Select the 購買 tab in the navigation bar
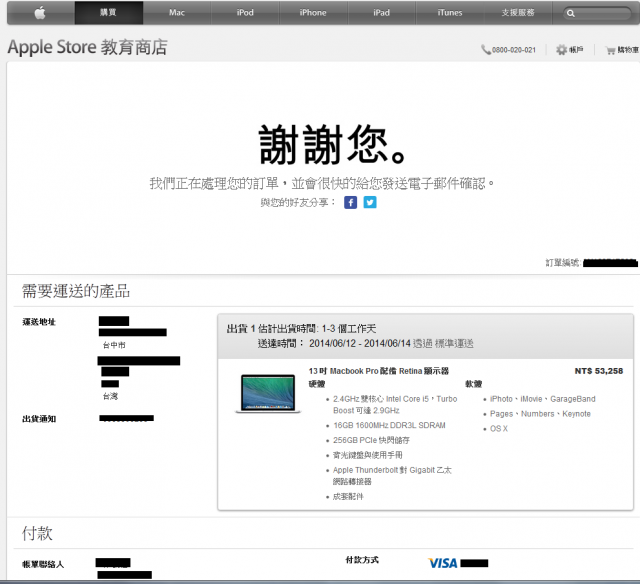The height and width of the screenshot is (584, 640). (x=109, y=13)
